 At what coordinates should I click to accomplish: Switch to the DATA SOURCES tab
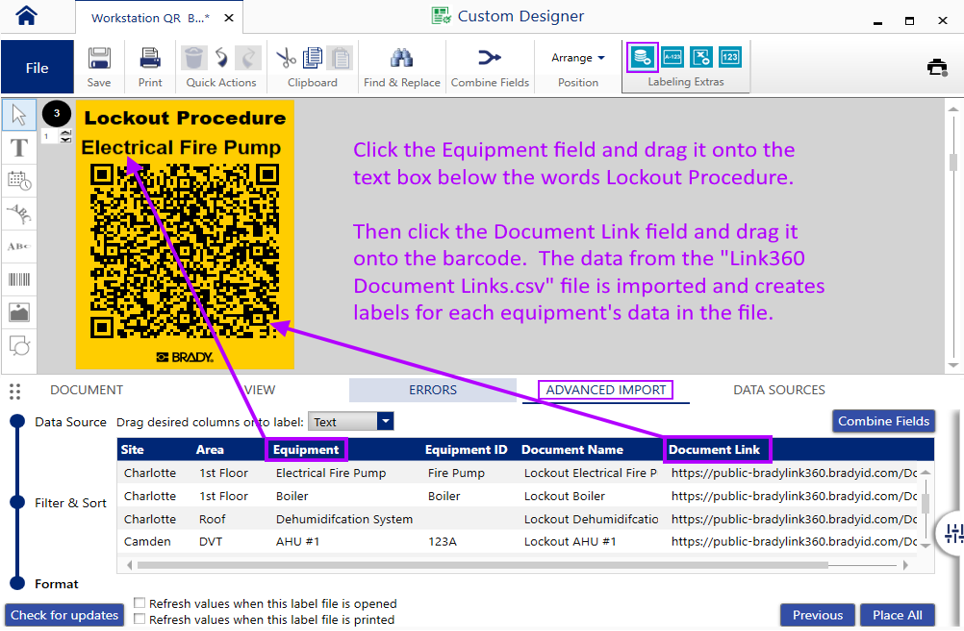tap(778, 390)
